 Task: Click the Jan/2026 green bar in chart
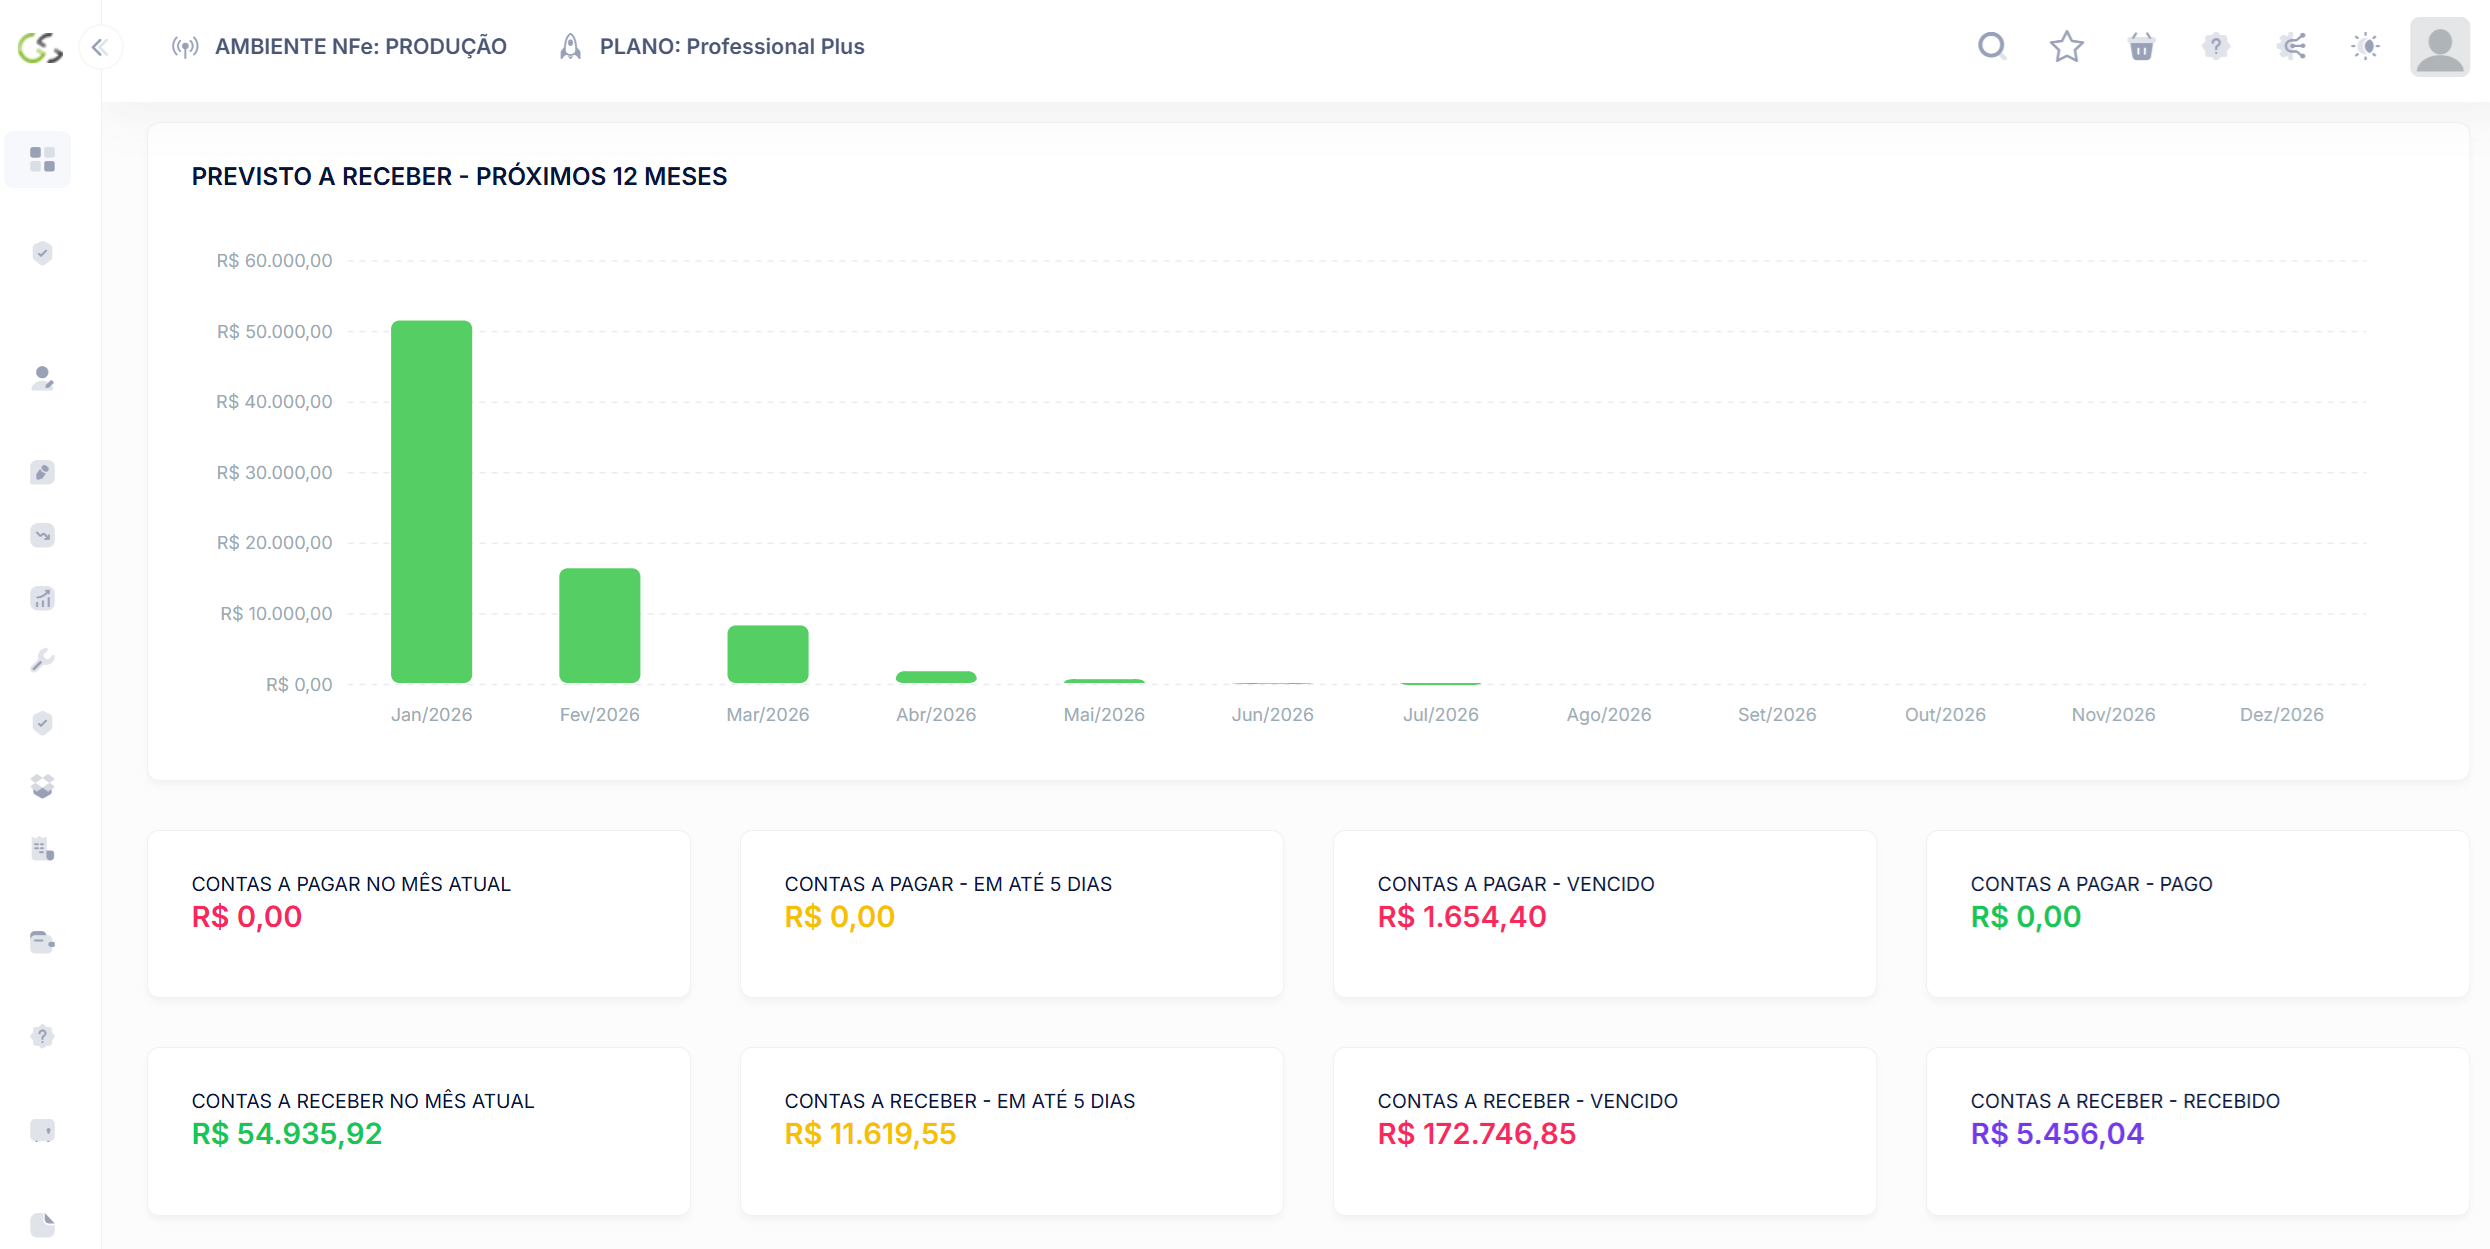click(431, 501)
